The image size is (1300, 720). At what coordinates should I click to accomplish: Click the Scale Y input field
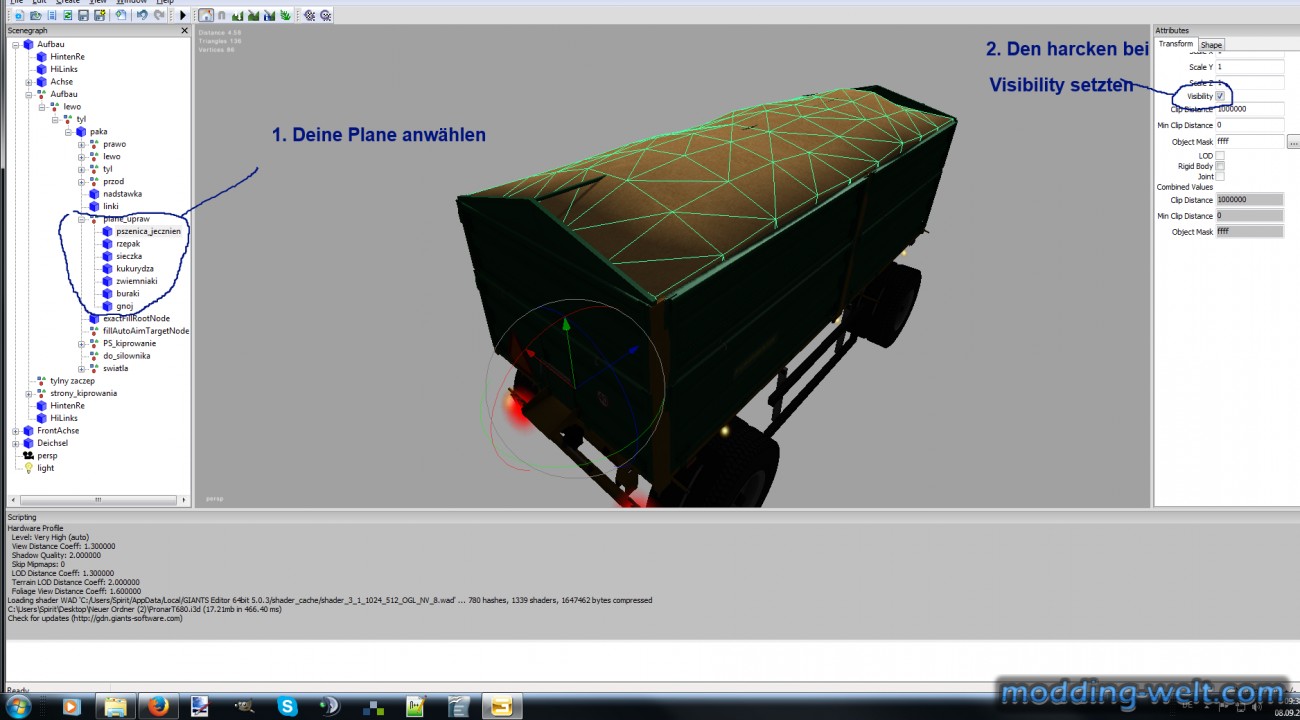pyautogui.click(x=1249, y=67)
